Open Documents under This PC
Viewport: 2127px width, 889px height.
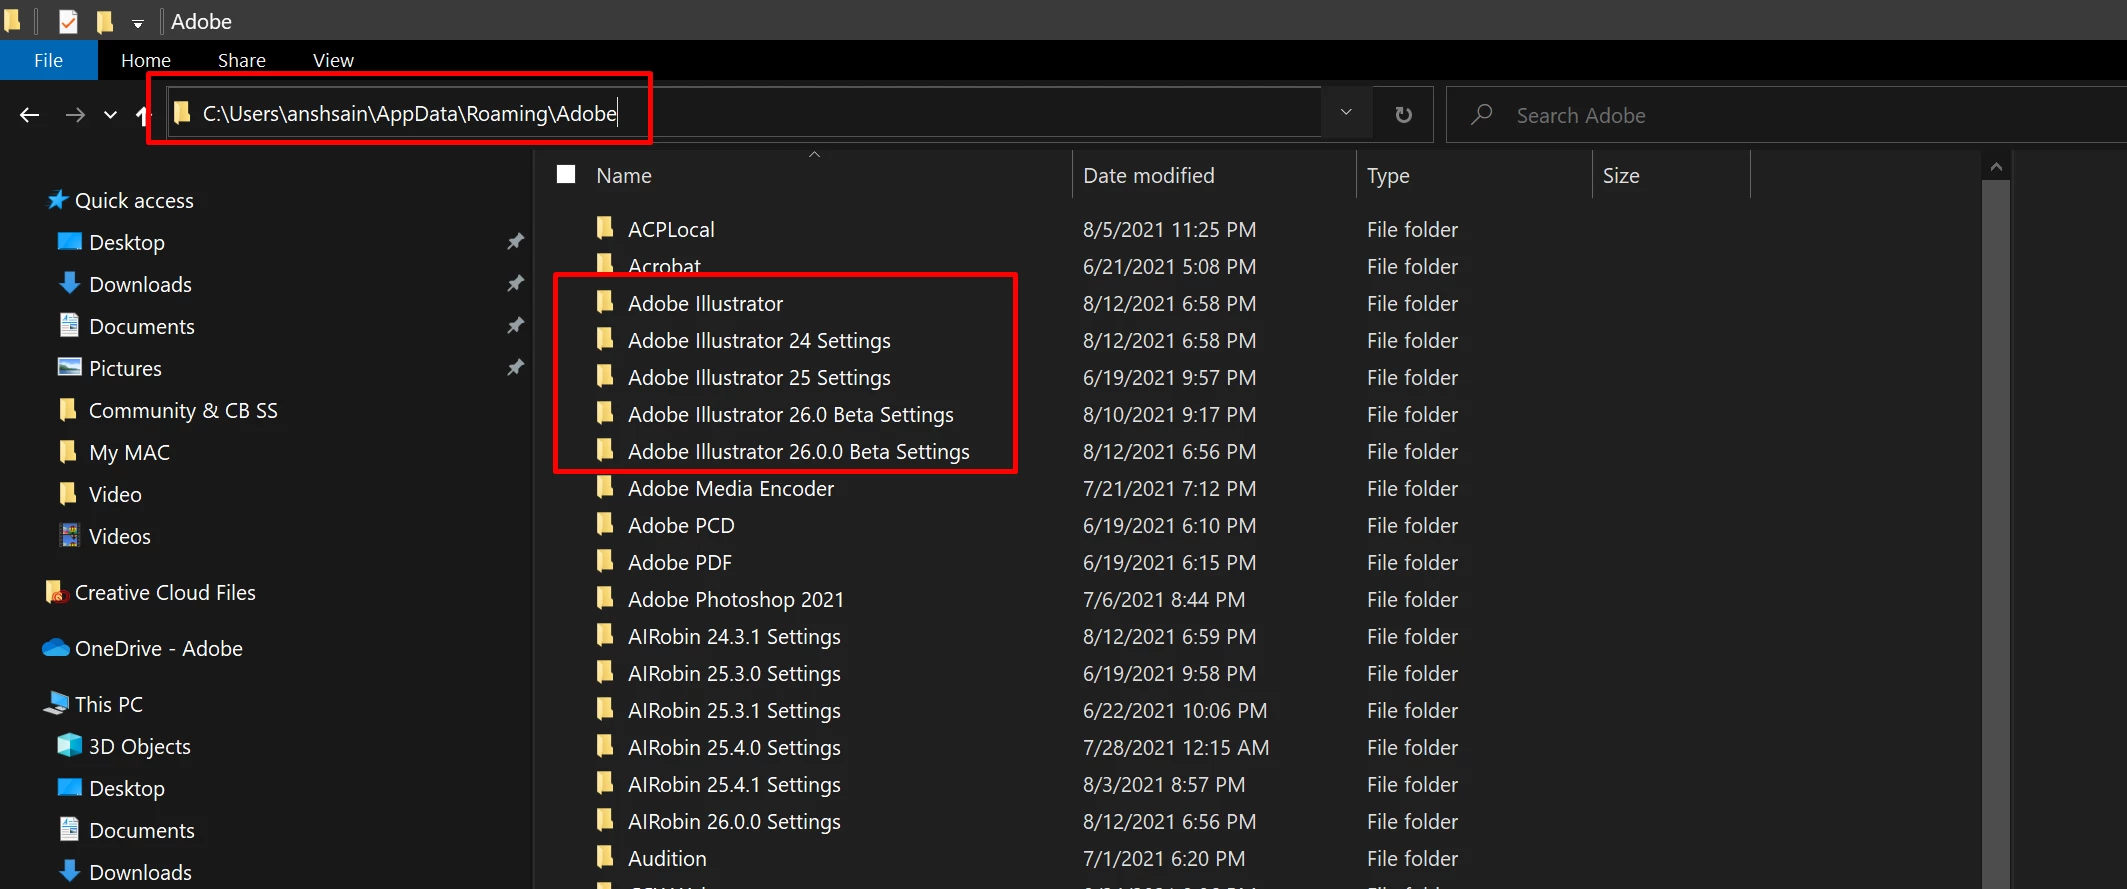point(141,830)
